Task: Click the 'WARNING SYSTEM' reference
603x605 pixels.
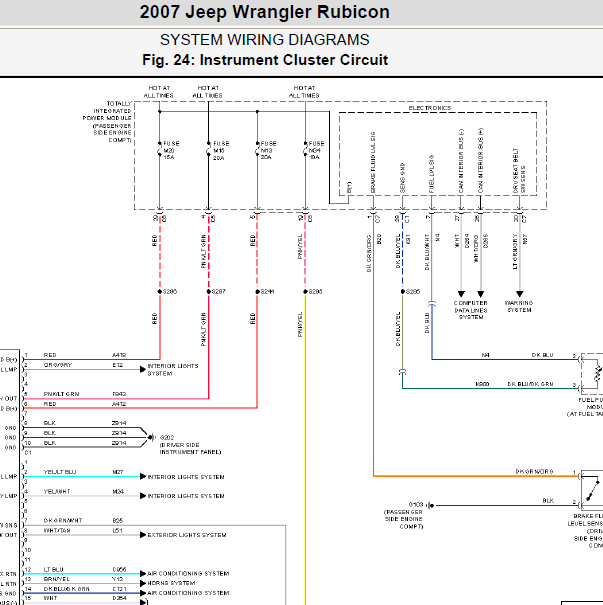Action: coord(519,306)
